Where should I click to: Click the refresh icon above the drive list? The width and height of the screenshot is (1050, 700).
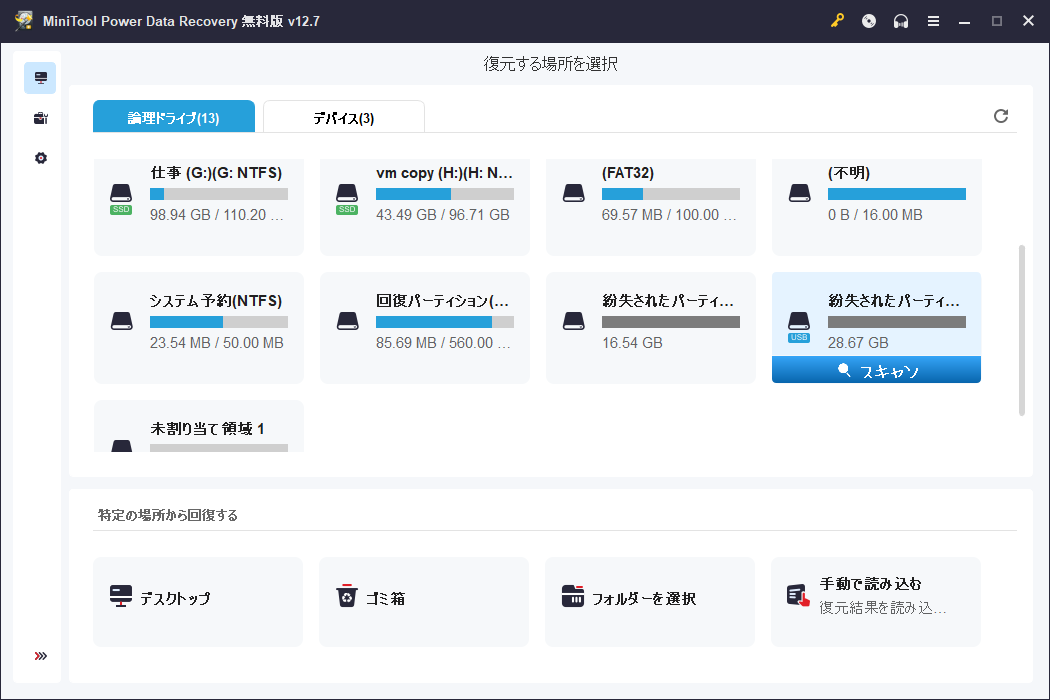coord(1001,116)
